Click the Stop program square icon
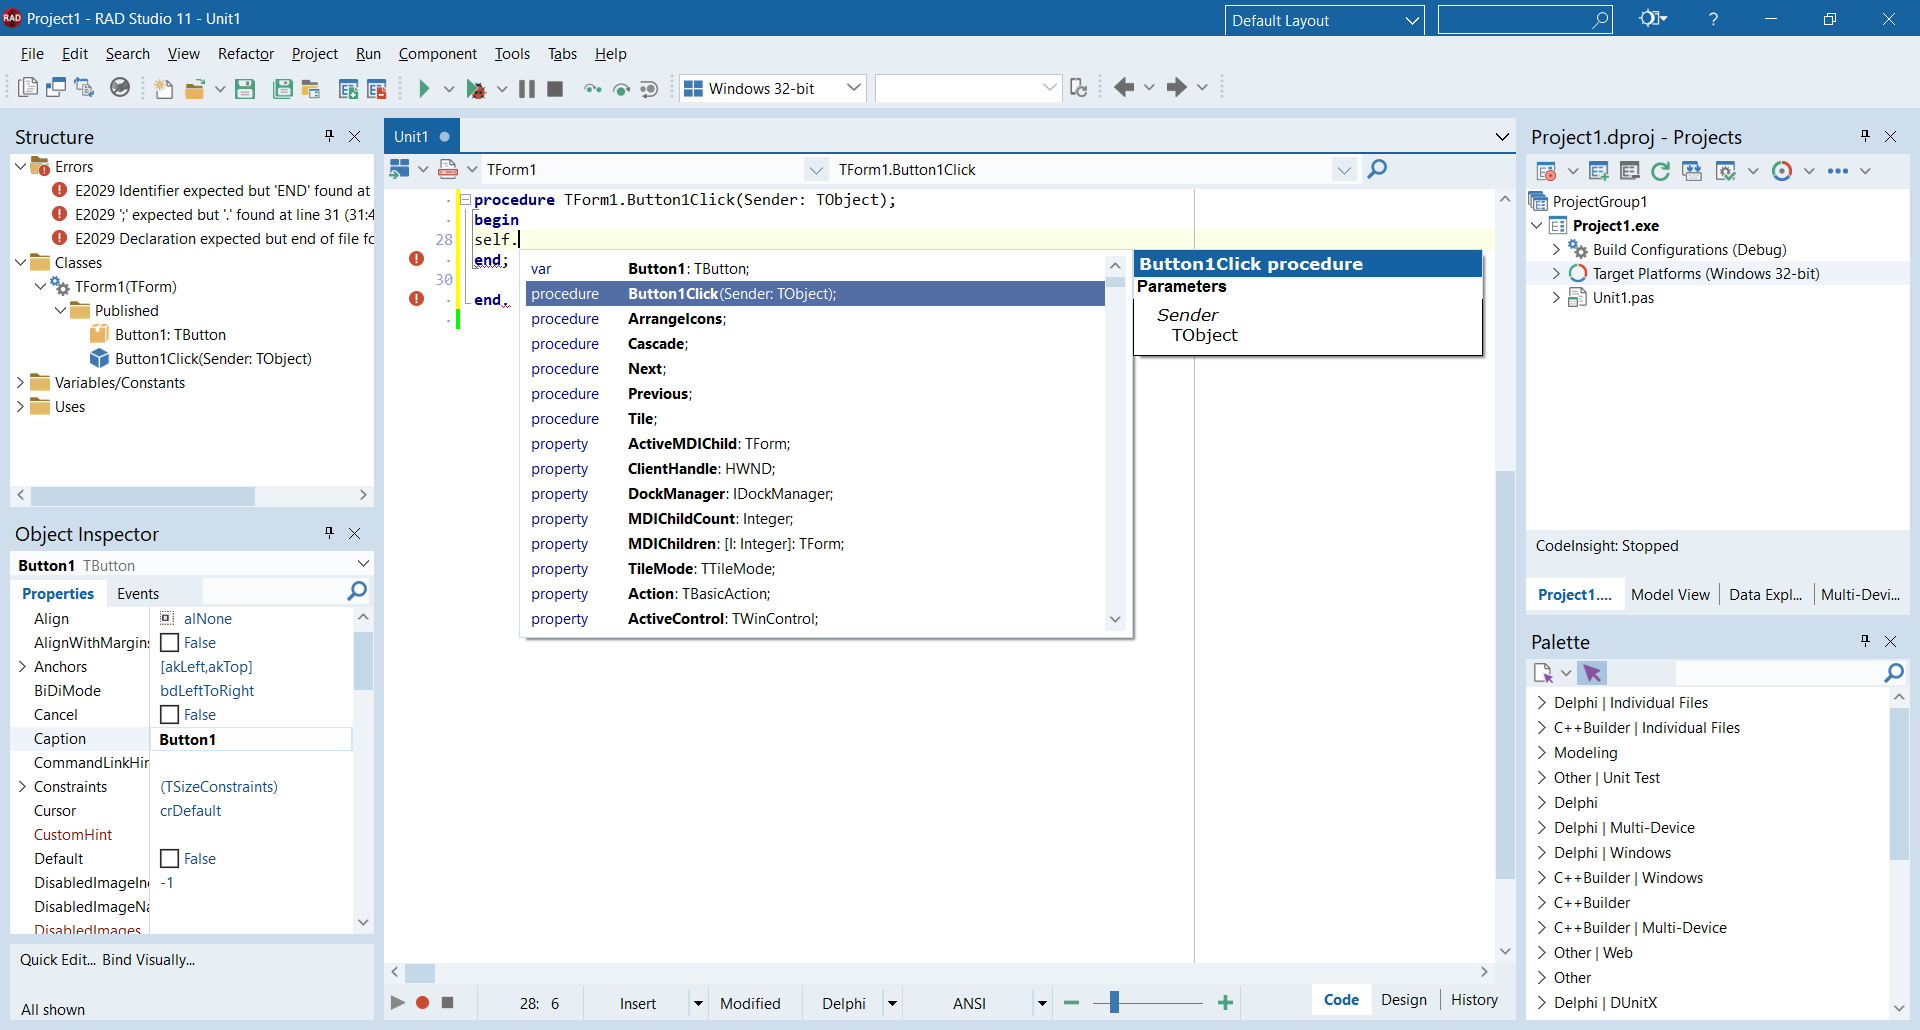This screenshot has width=1920, height=1030. [x=555, y=89]
